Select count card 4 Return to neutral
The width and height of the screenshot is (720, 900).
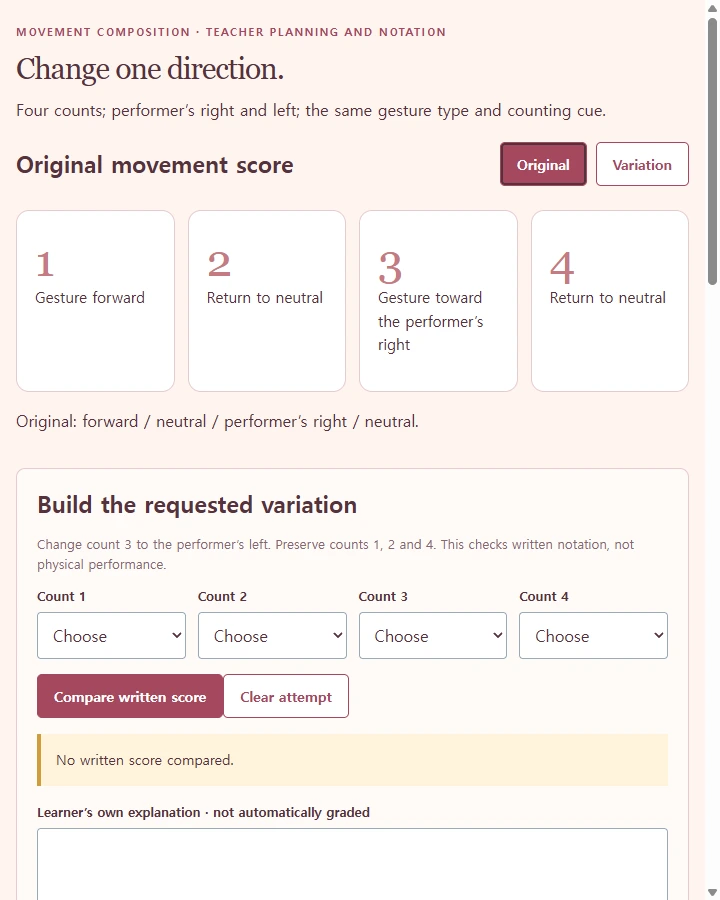click(610, 301)
